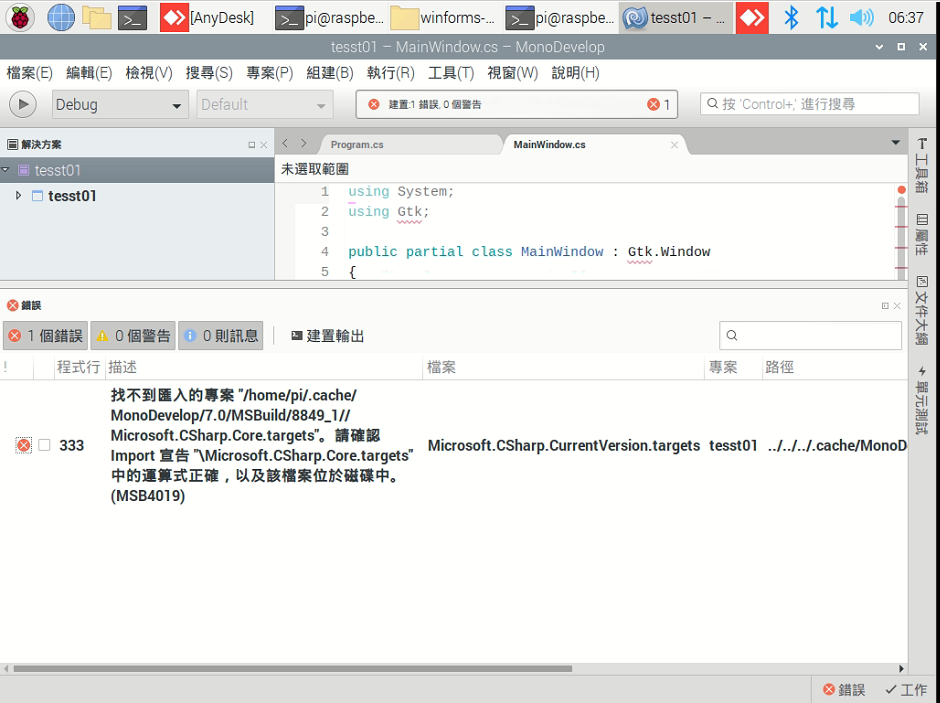Toggle the 1 個錯誤 errors filter
The image size is (940, 703).
click(46, 336)
